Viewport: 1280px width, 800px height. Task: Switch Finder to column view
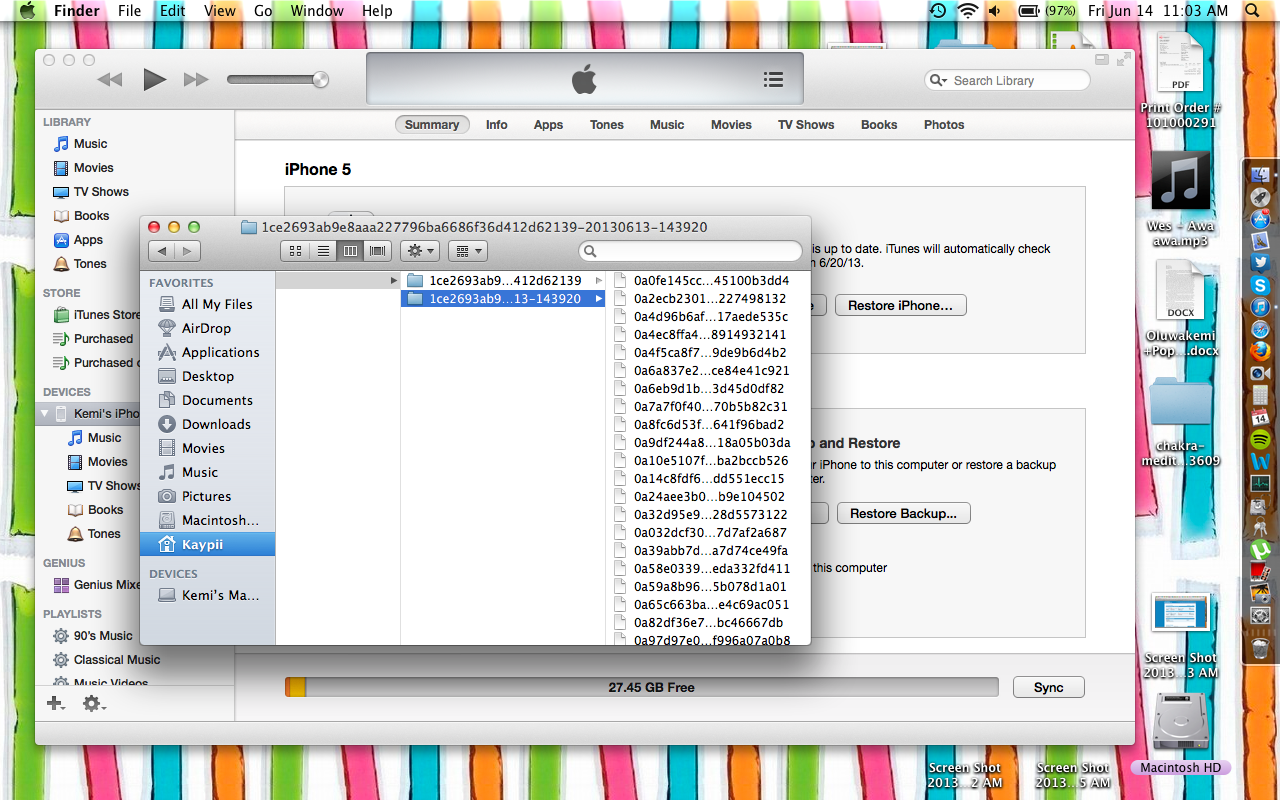coord(350,251)
